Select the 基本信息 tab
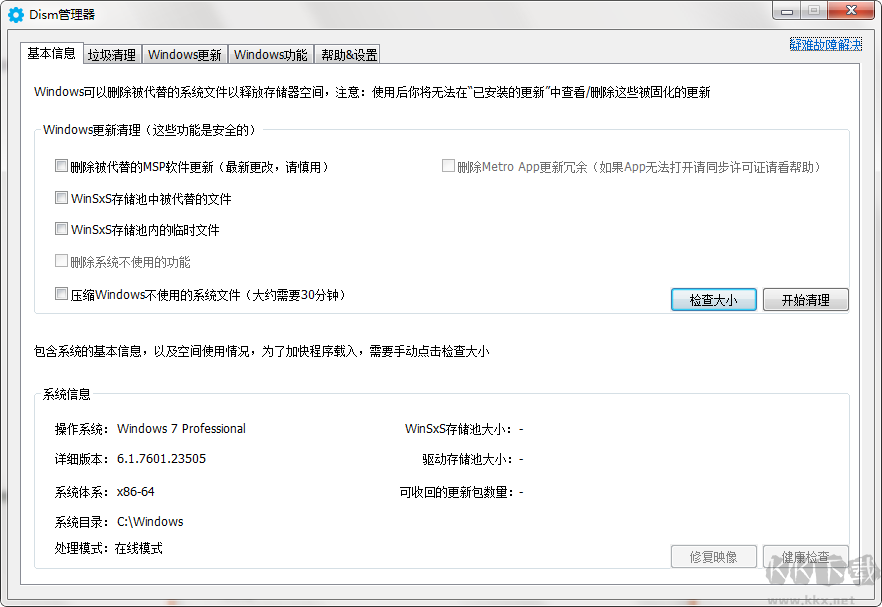Viewport: 882px width, 607px height. [x=50, y=55]
